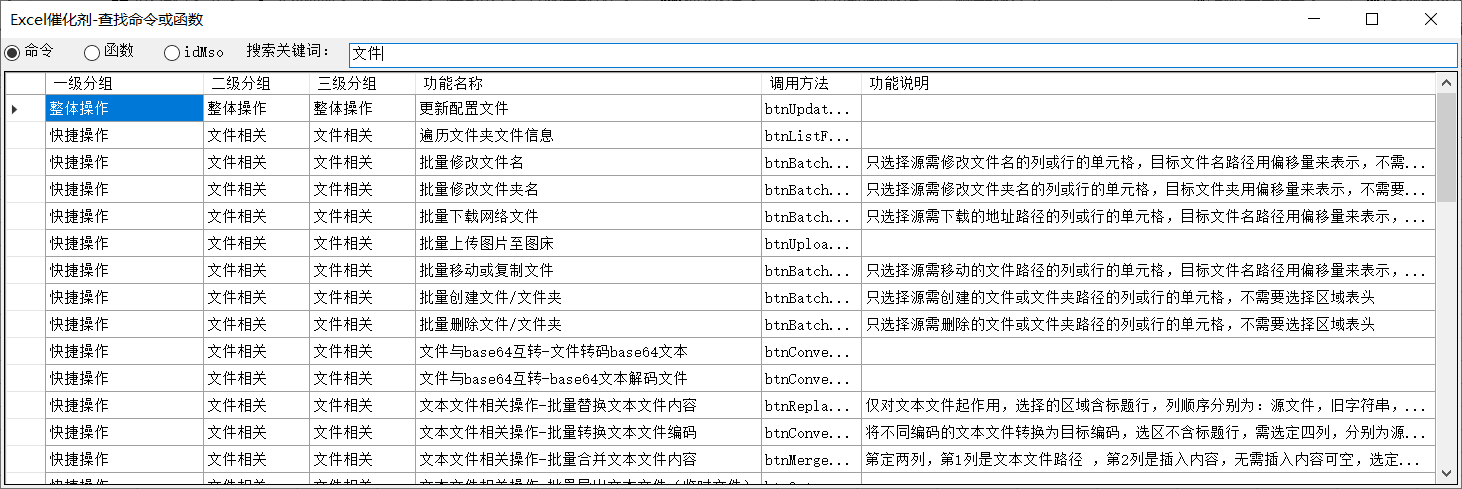This screenshot has width=1462, height=489.
Task: Click the scrollbar up arrow
Action: pos(1446,83)
